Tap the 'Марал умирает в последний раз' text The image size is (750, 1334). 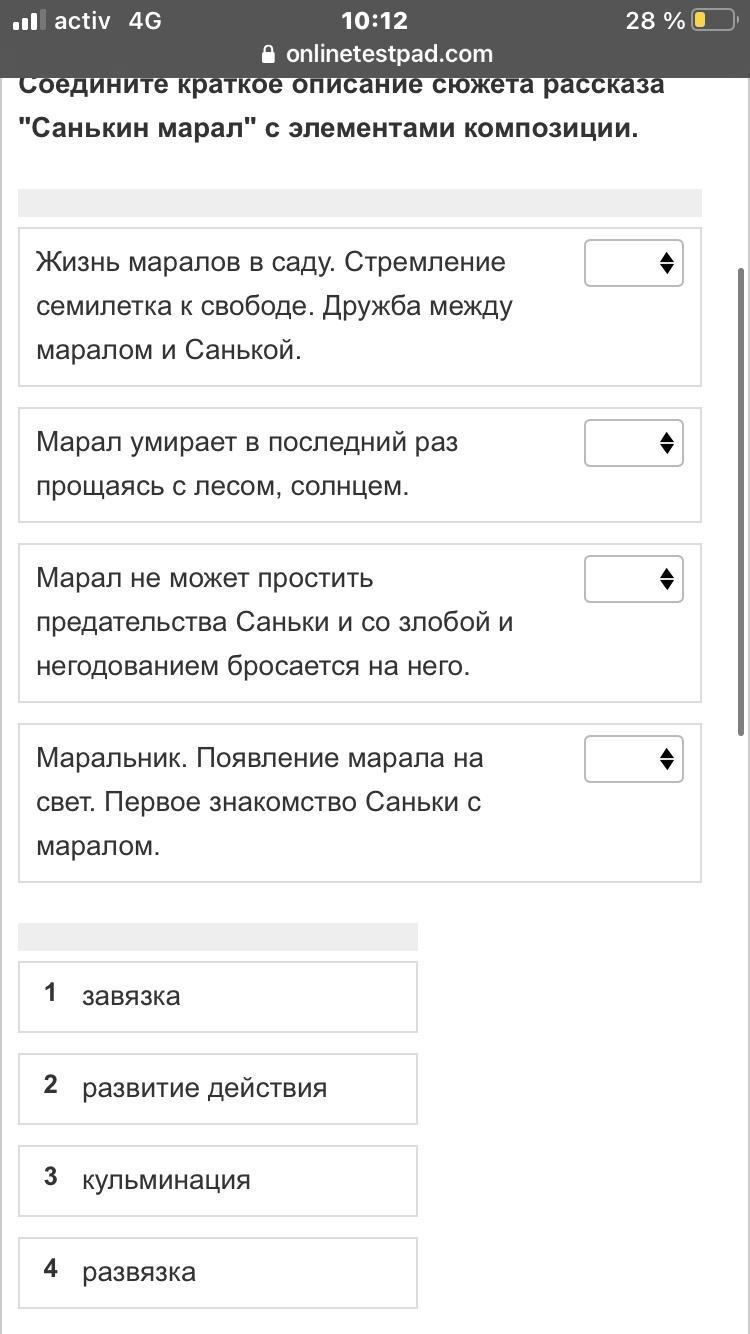pos(247,464)
